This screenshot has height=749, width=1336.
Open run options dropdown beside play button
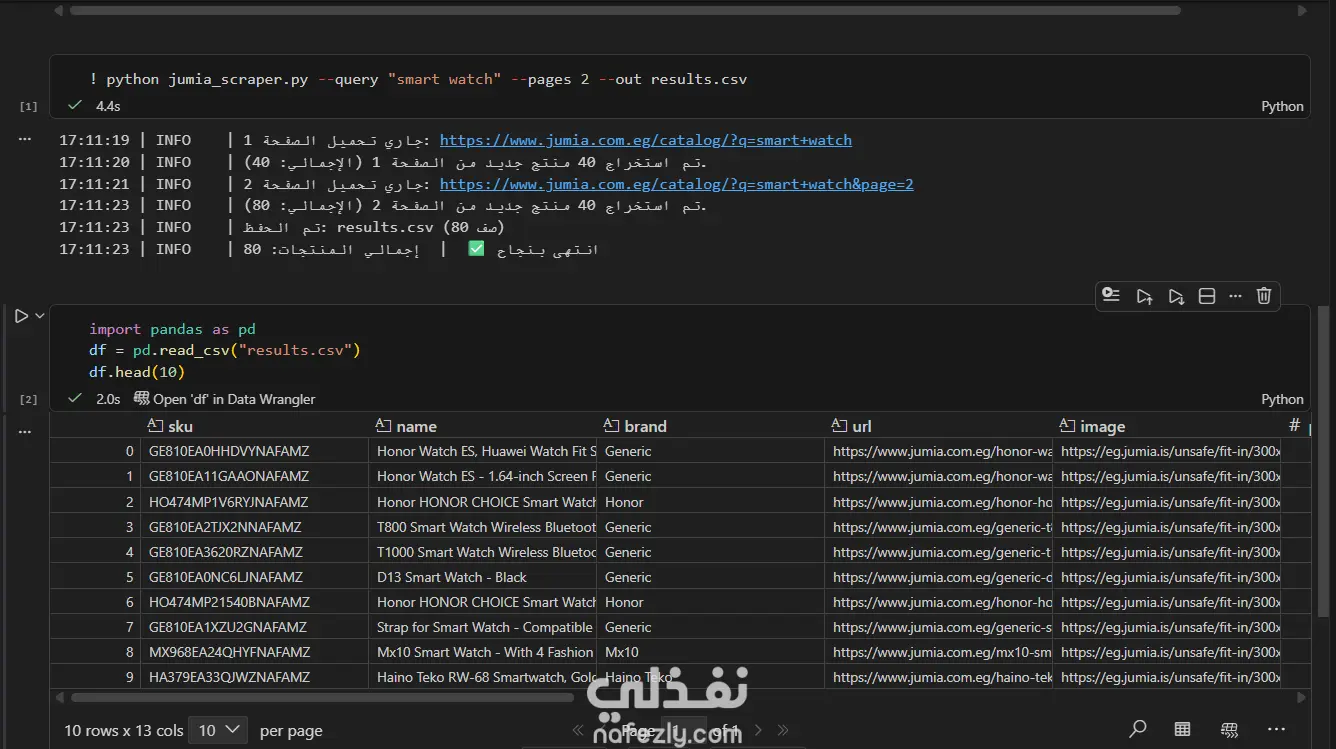(x=40, y=316)
